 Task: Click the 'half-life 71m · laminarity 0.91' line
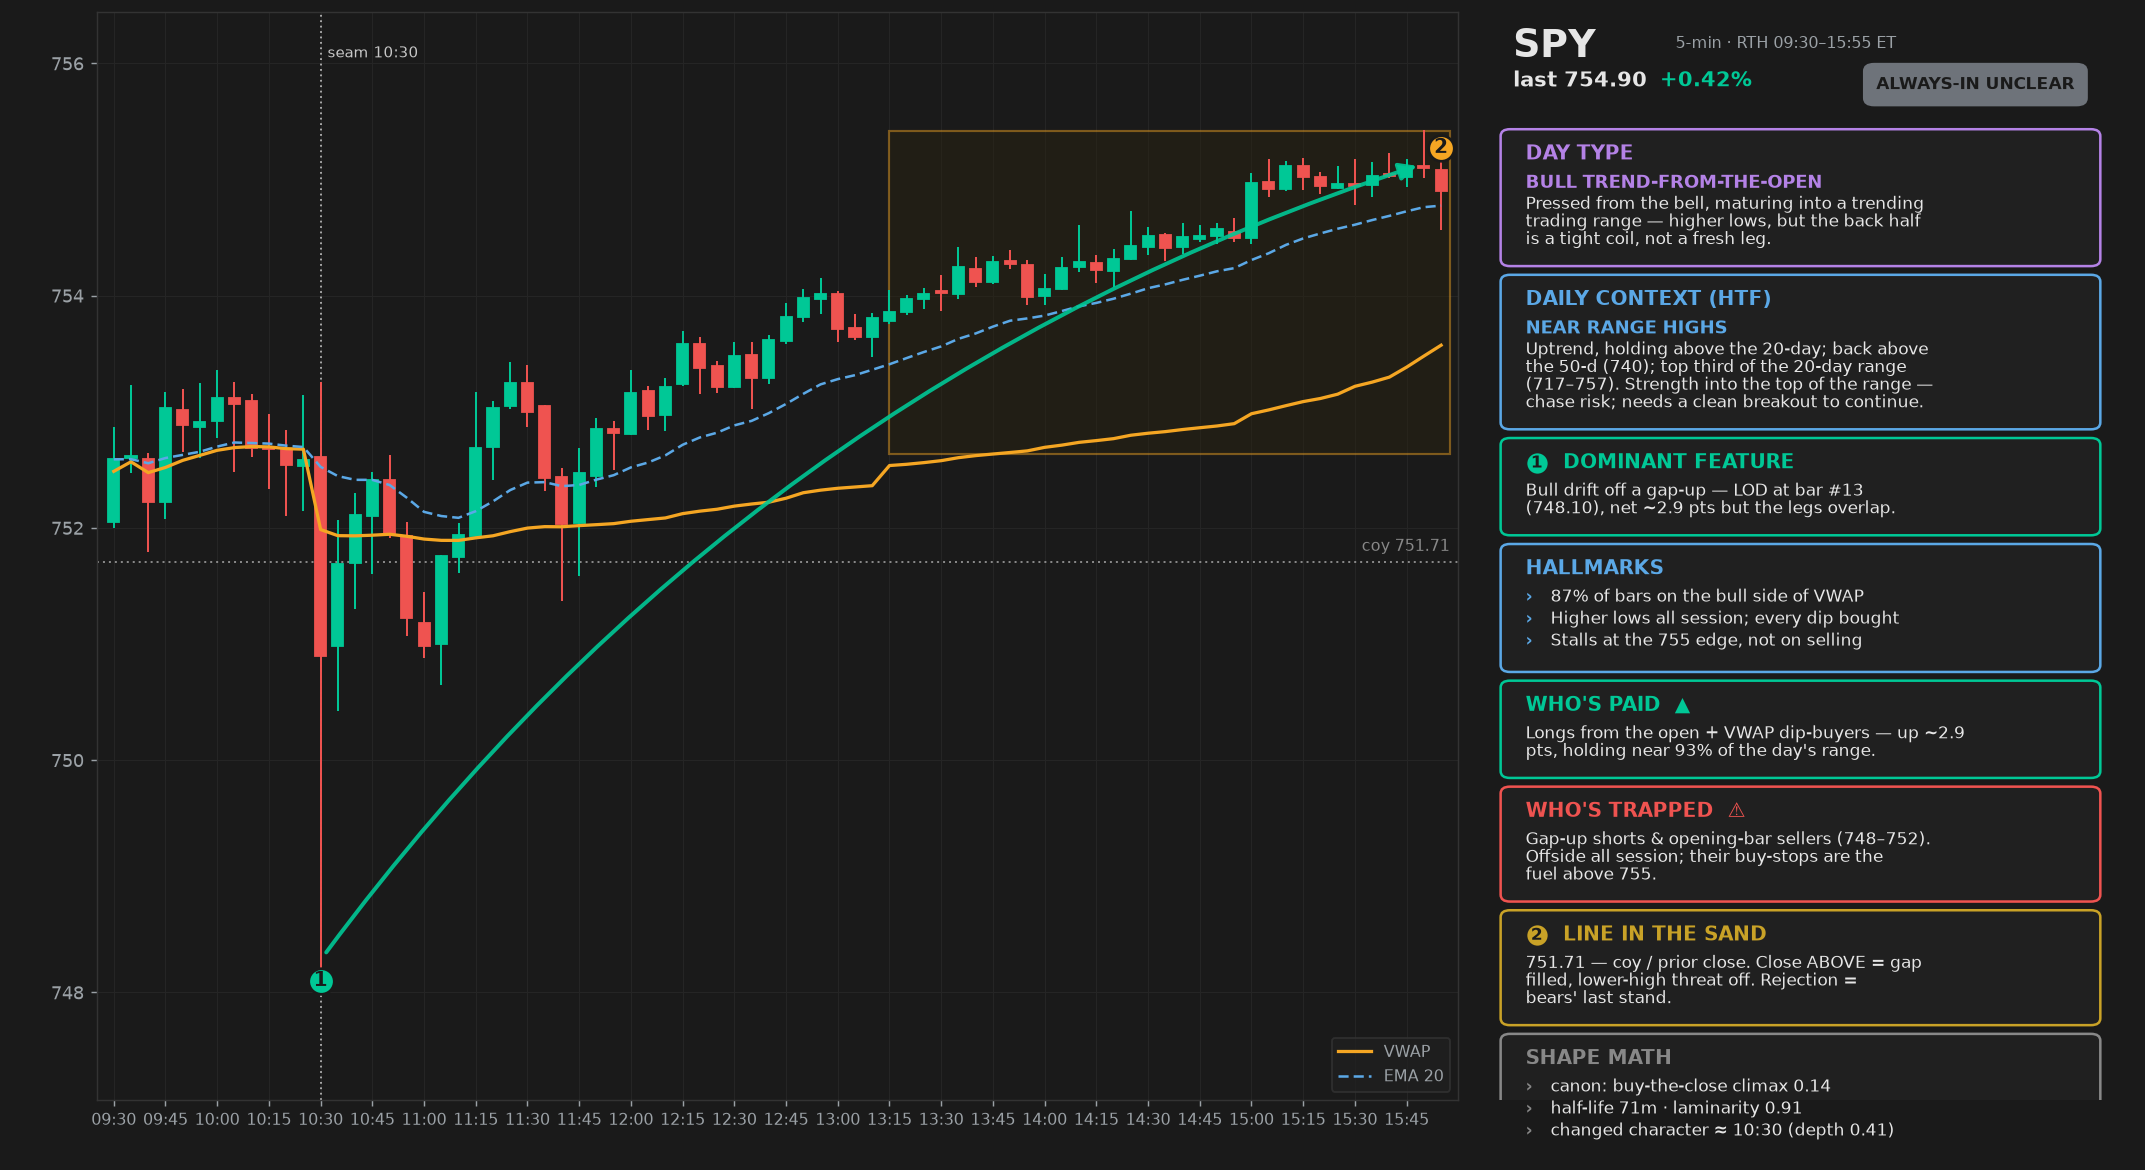pyautogui.click(x=1675, y=1108)
